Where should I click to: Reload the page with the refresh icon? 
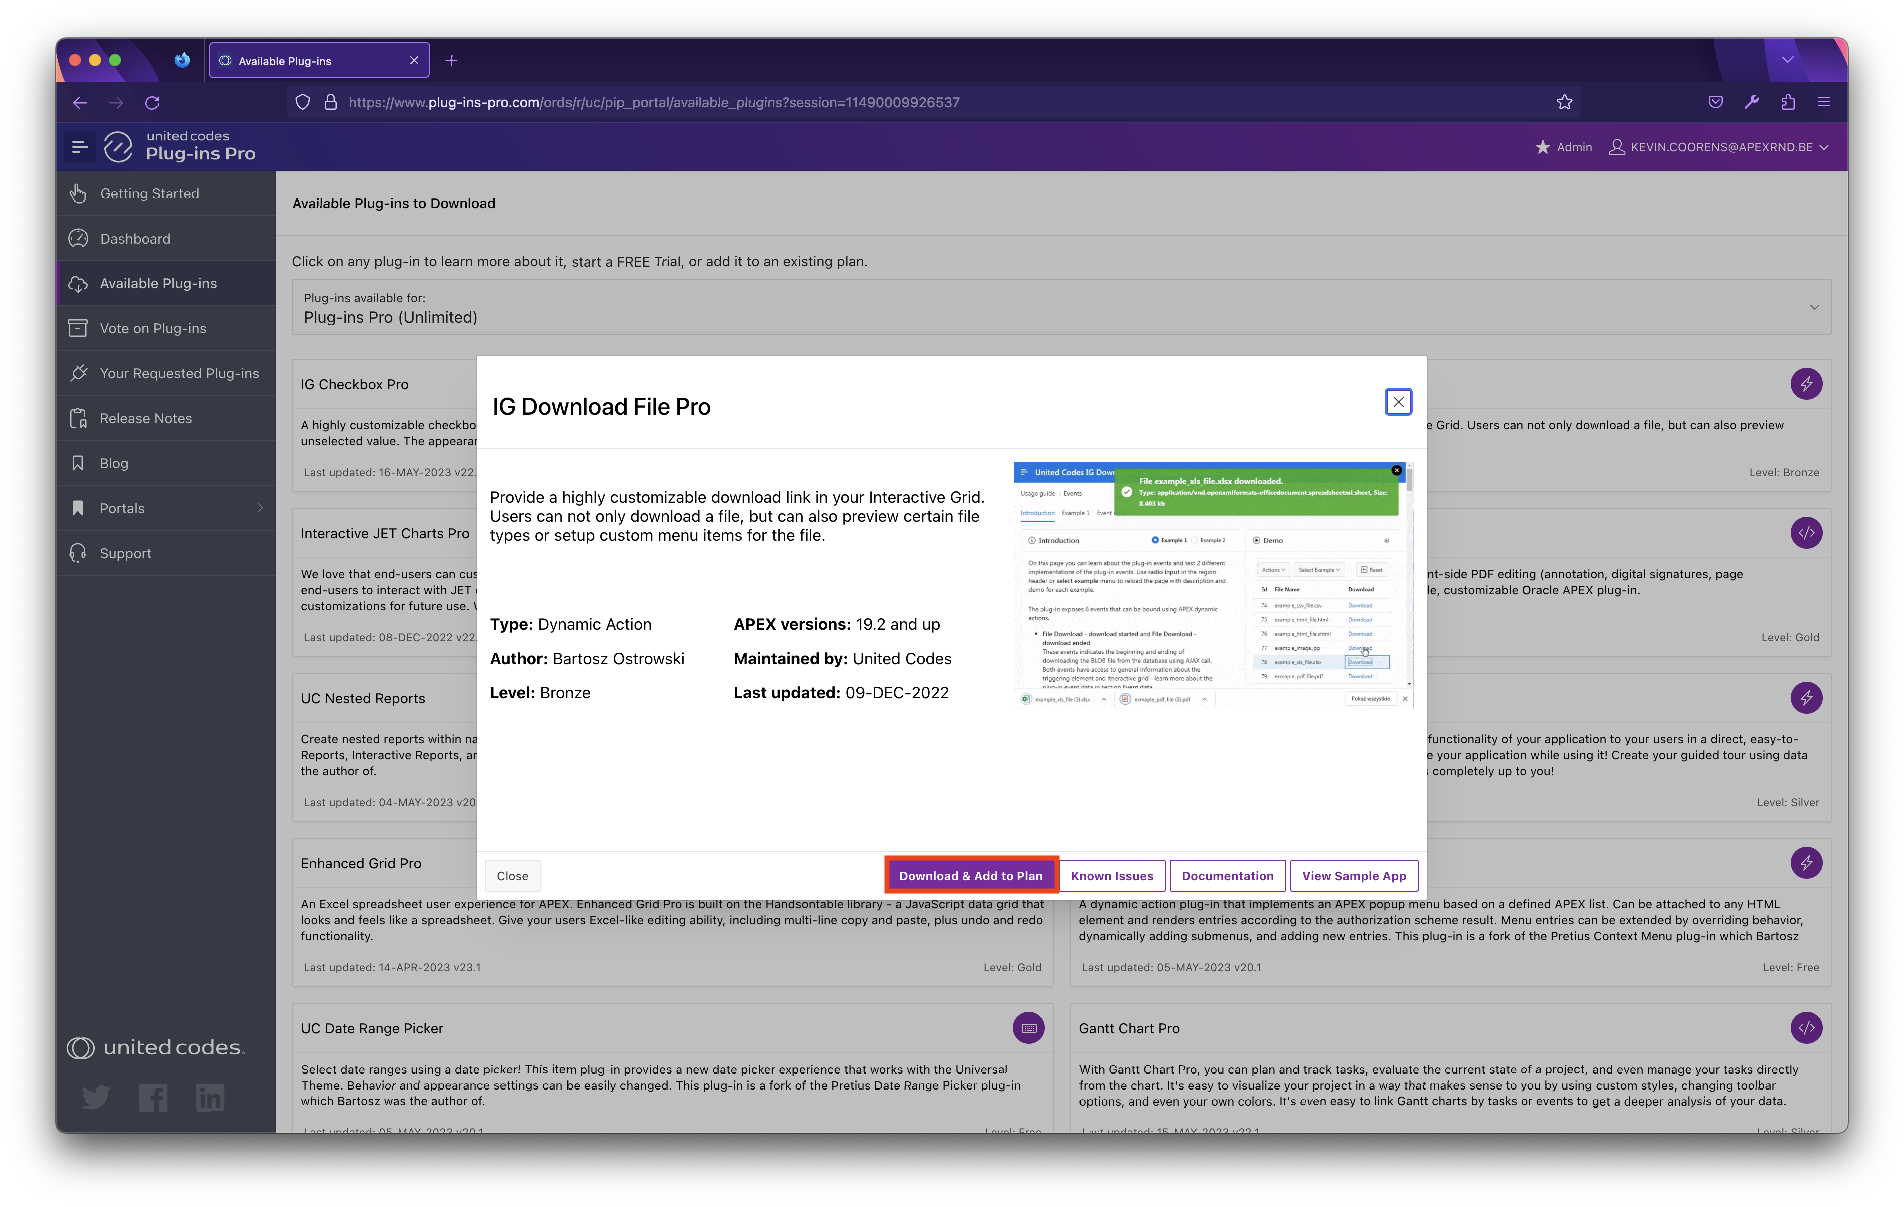(152, 102)
